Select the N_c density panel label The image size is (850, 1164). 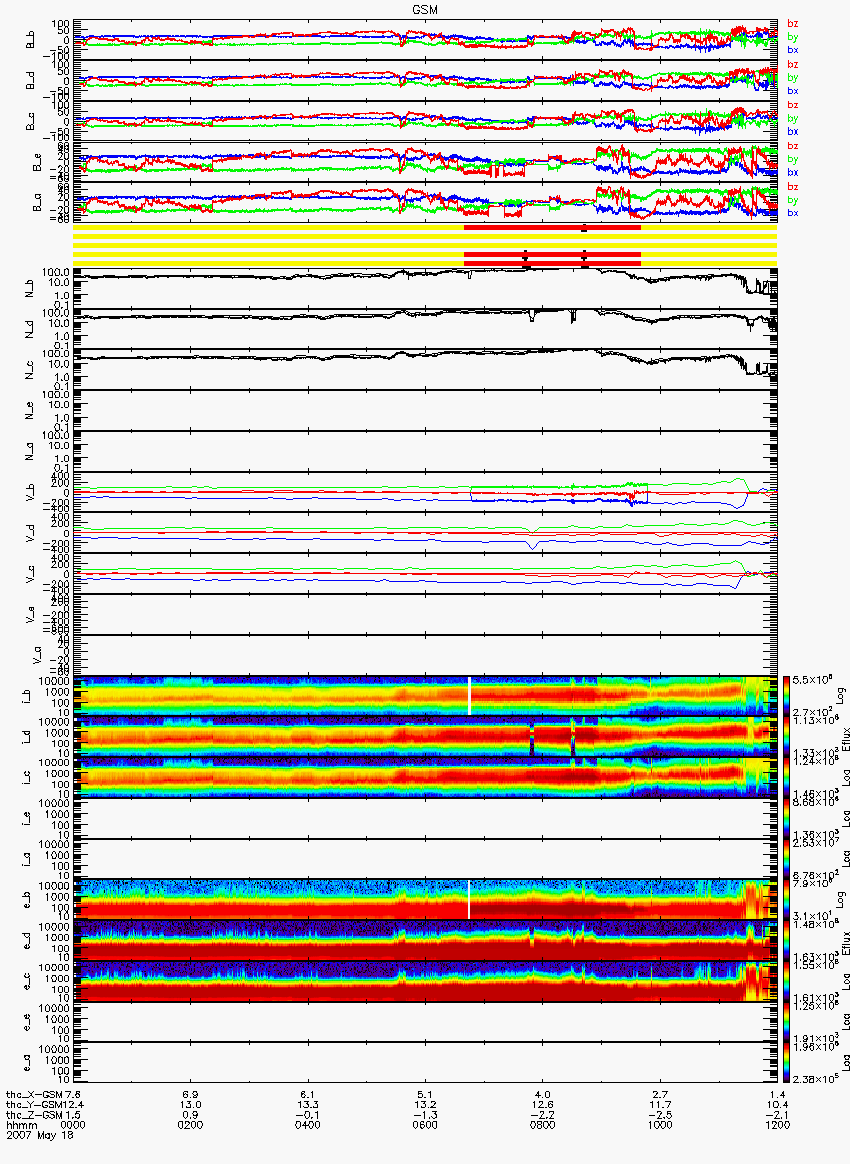click(x=31, y=370)
